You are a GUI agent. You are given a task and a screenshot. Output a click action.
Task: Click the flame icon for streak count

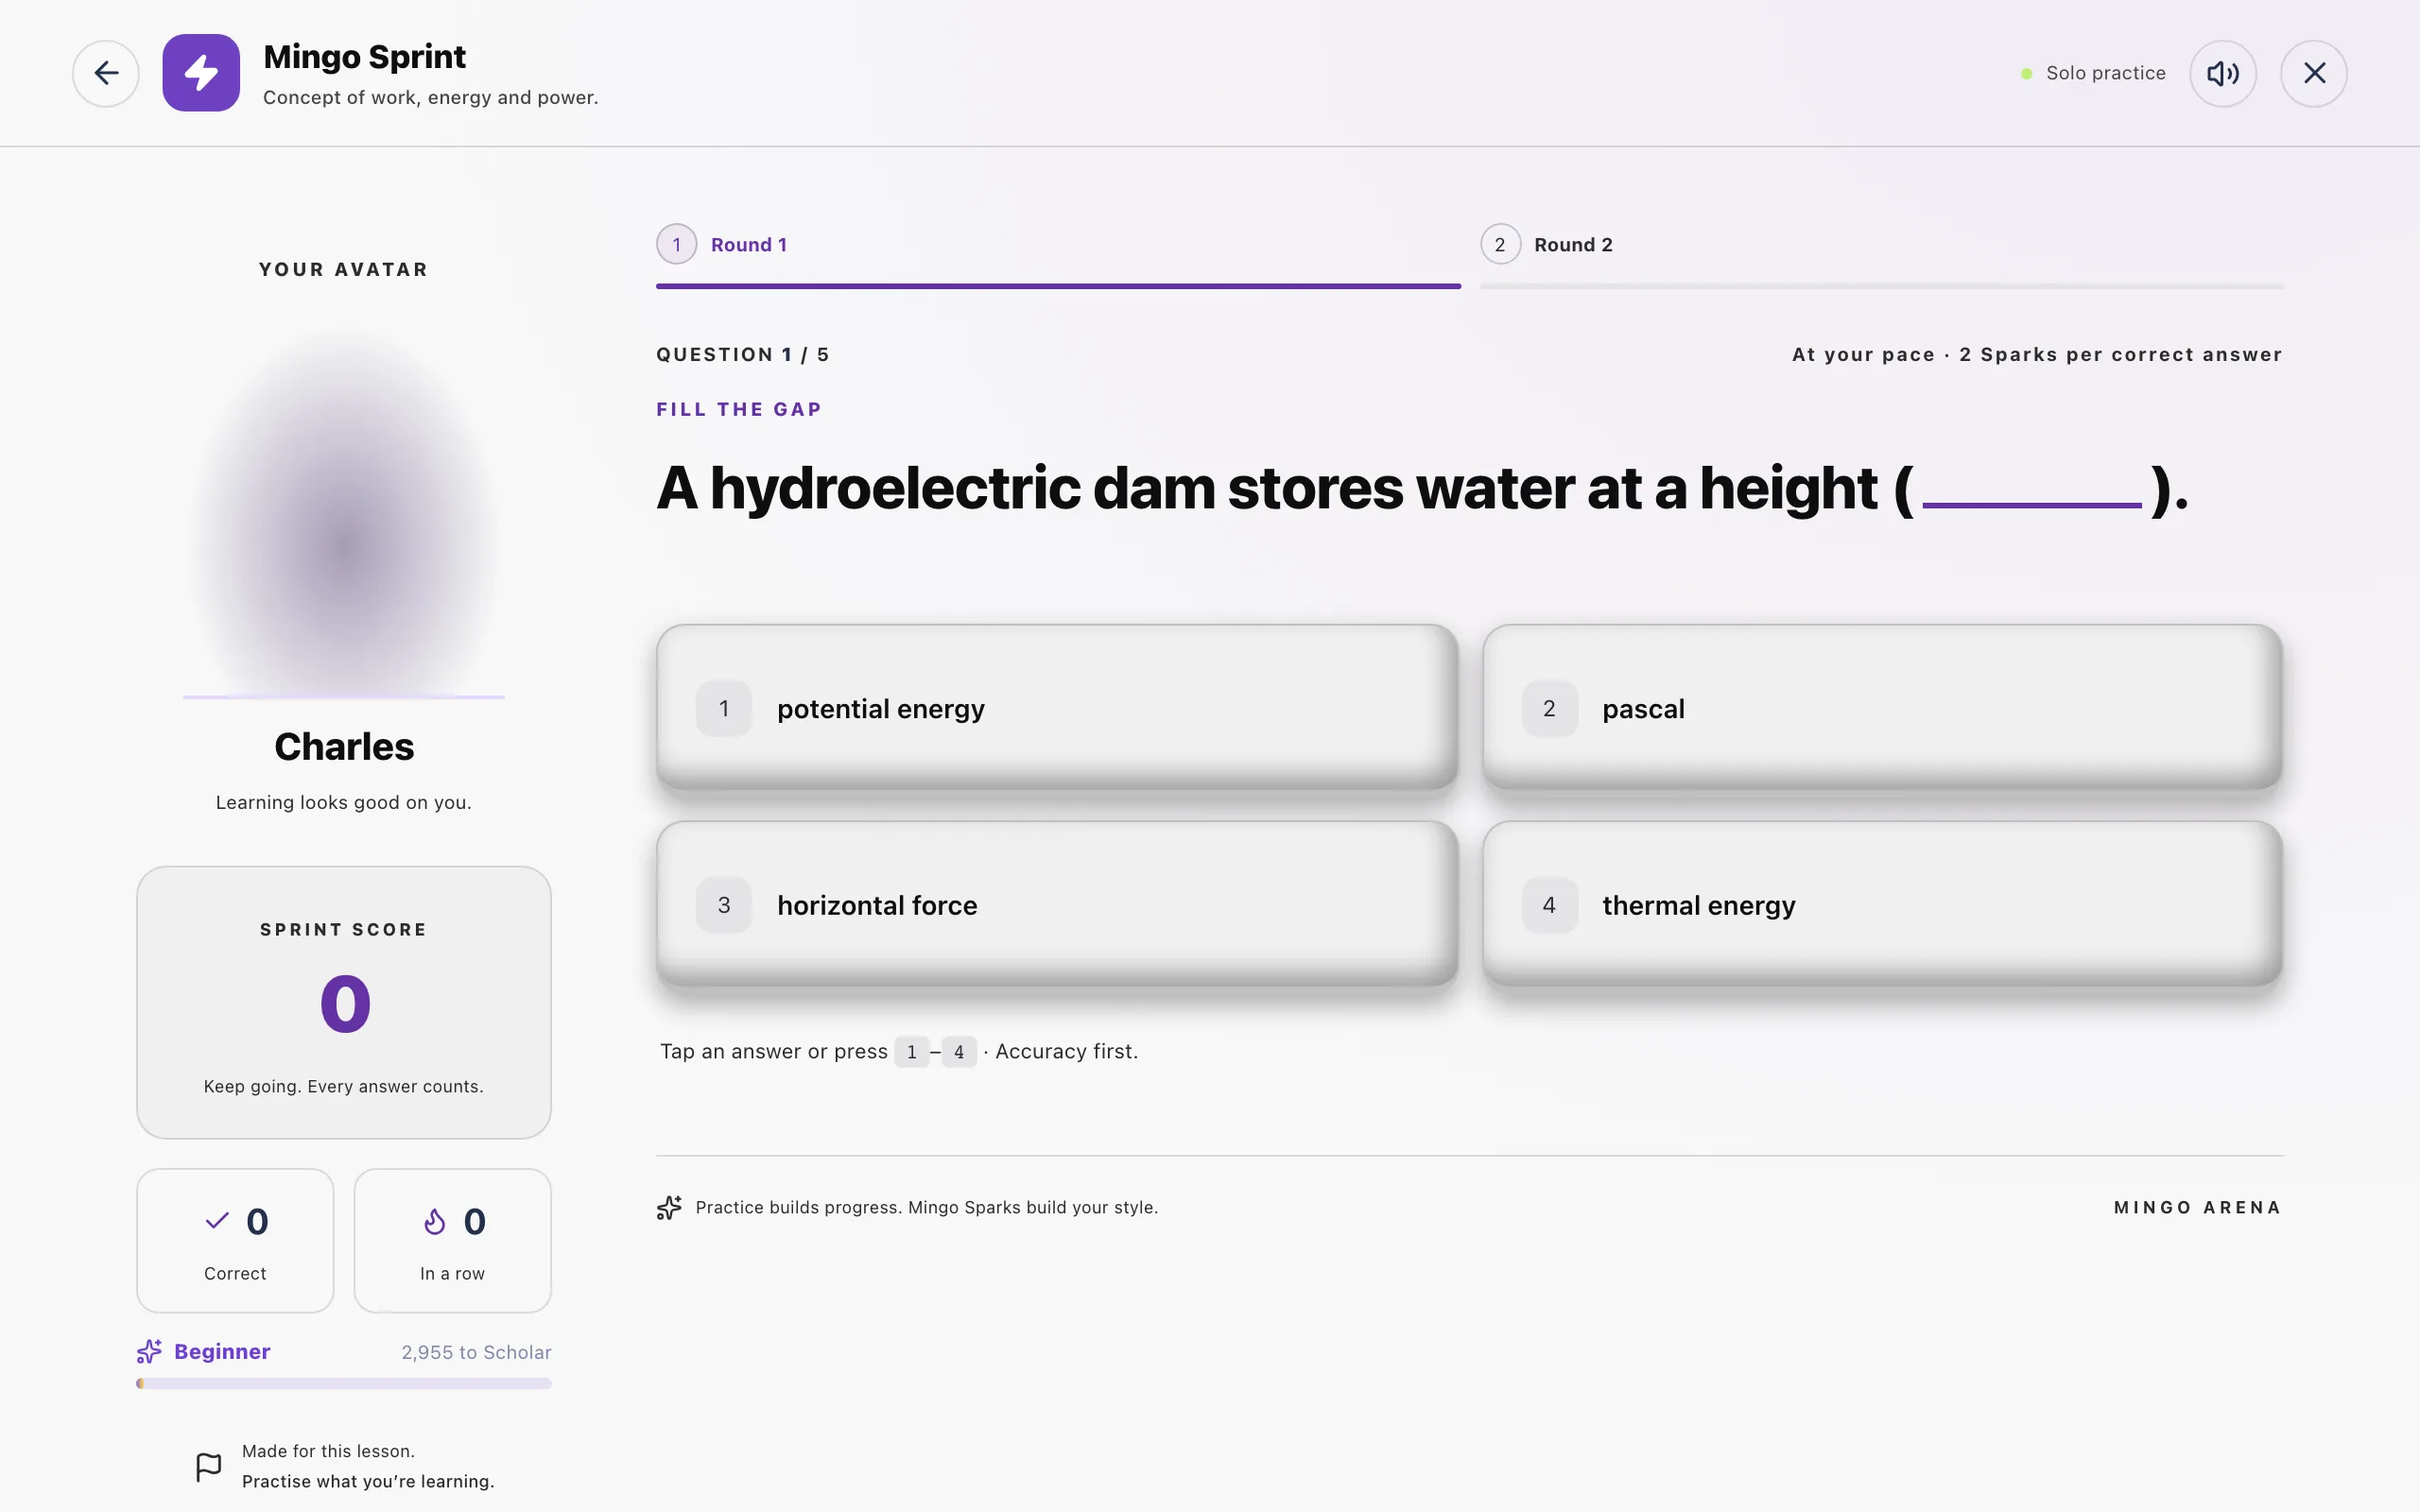[x=434, y=1221]
